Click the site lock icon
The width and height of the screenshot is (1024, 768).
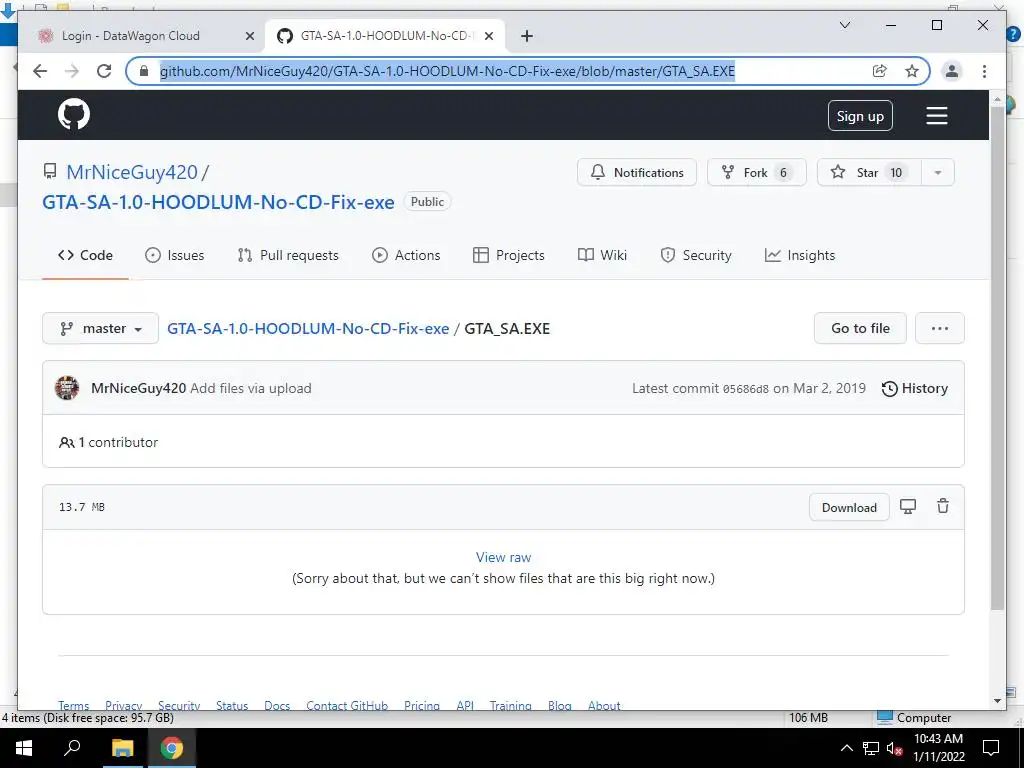point(144,71)
